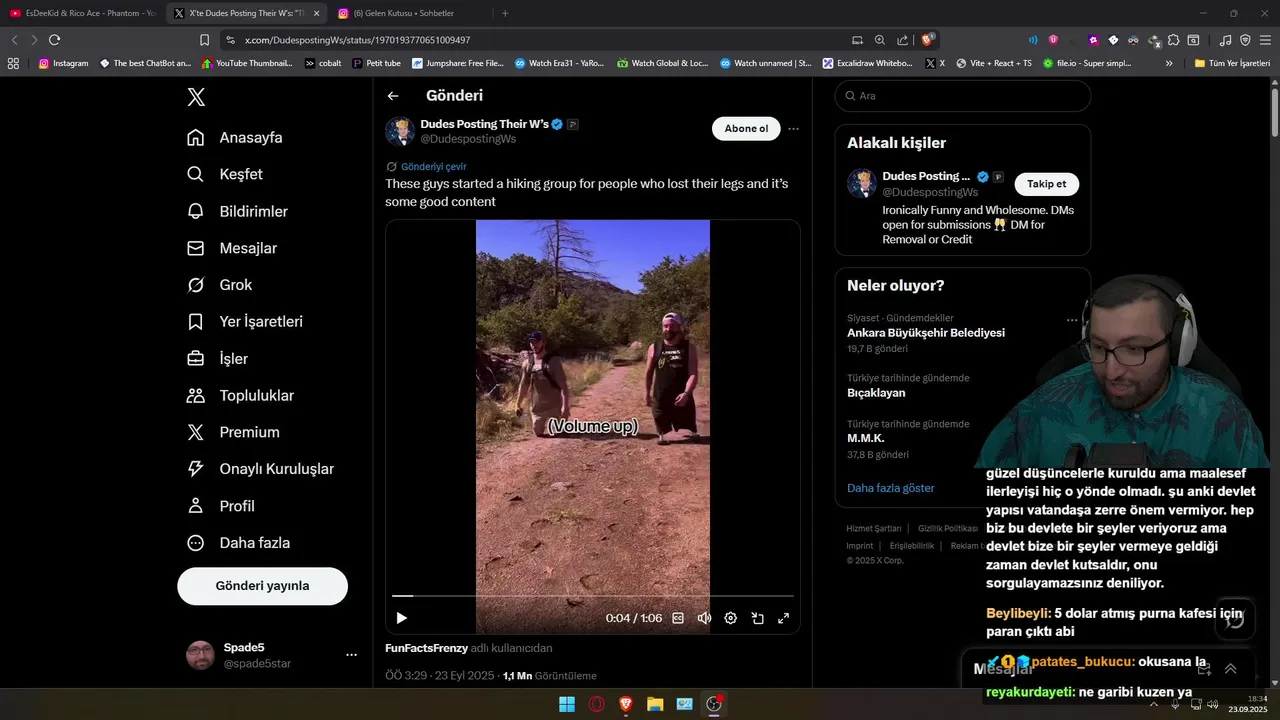Toggle closed captions on the video
The height and width of the screenshot is (720, 1280).
click(x=678, y=618)
